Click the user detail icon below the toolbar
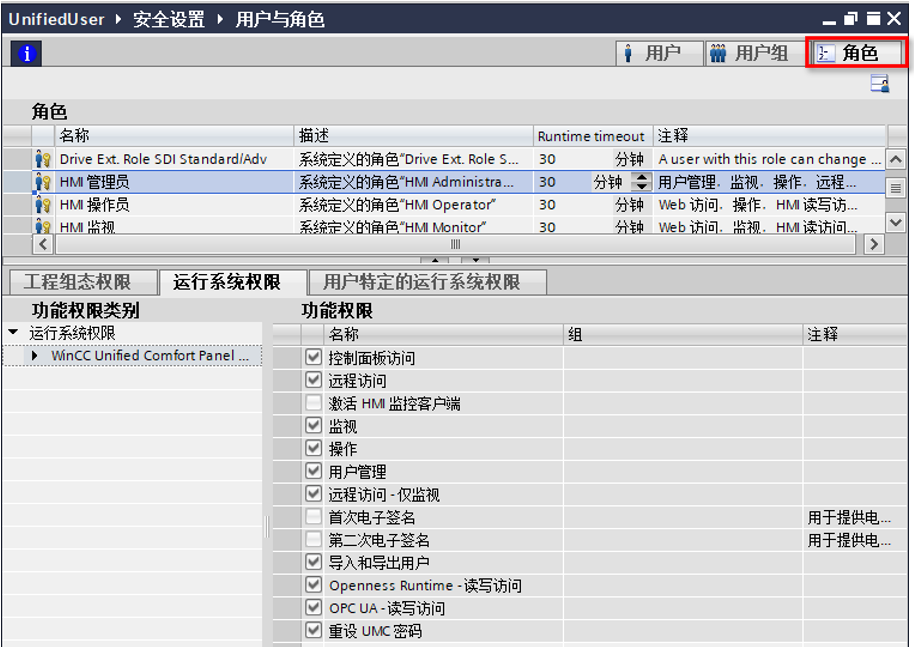914x647 pixels. click(878, 85)
